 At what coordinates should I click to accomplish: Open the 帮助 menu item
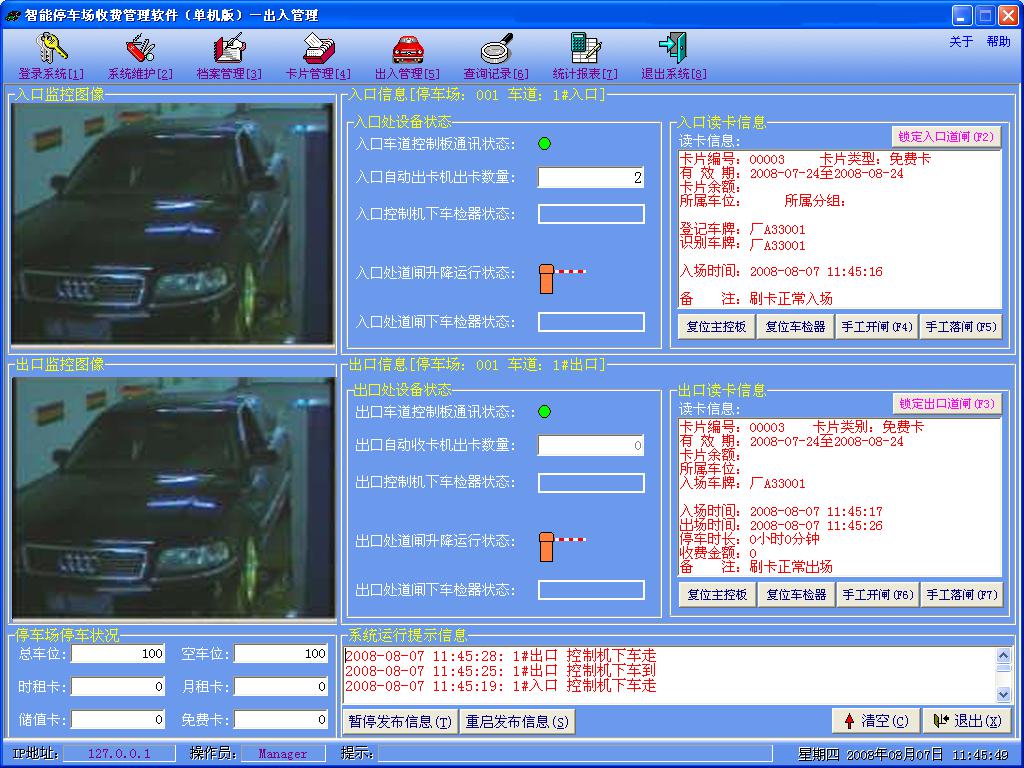click(998, 42)
